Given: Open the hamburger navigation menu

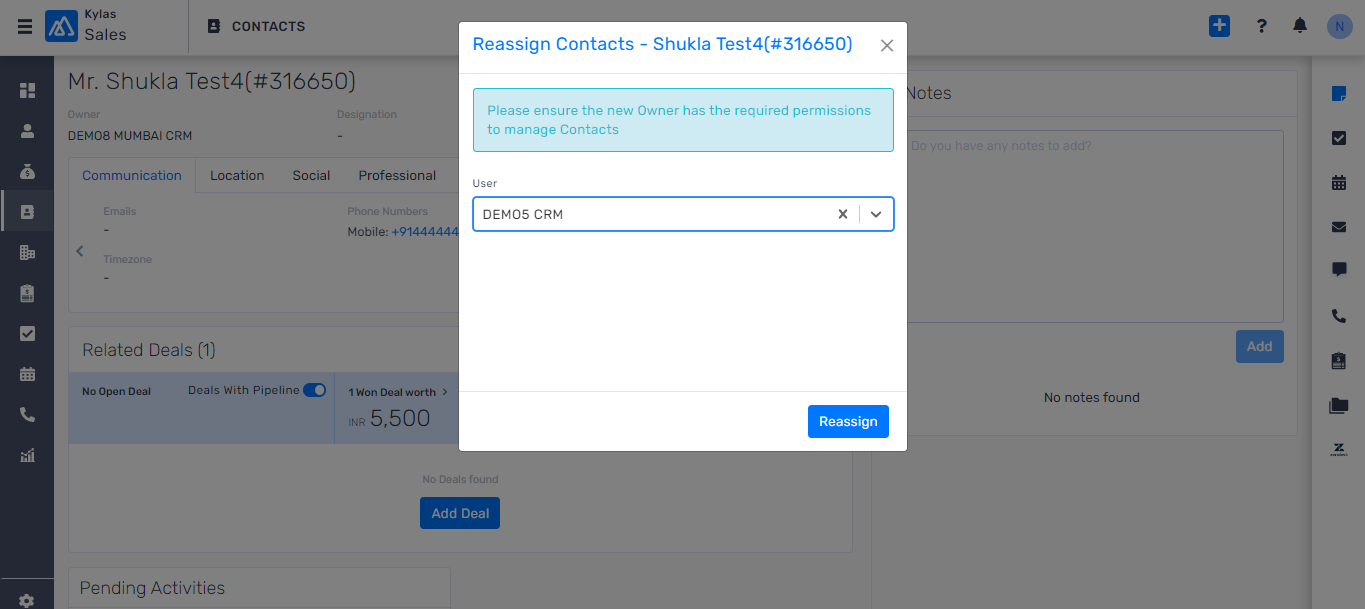Looking at the screenshot, I should tap(25, 27).
